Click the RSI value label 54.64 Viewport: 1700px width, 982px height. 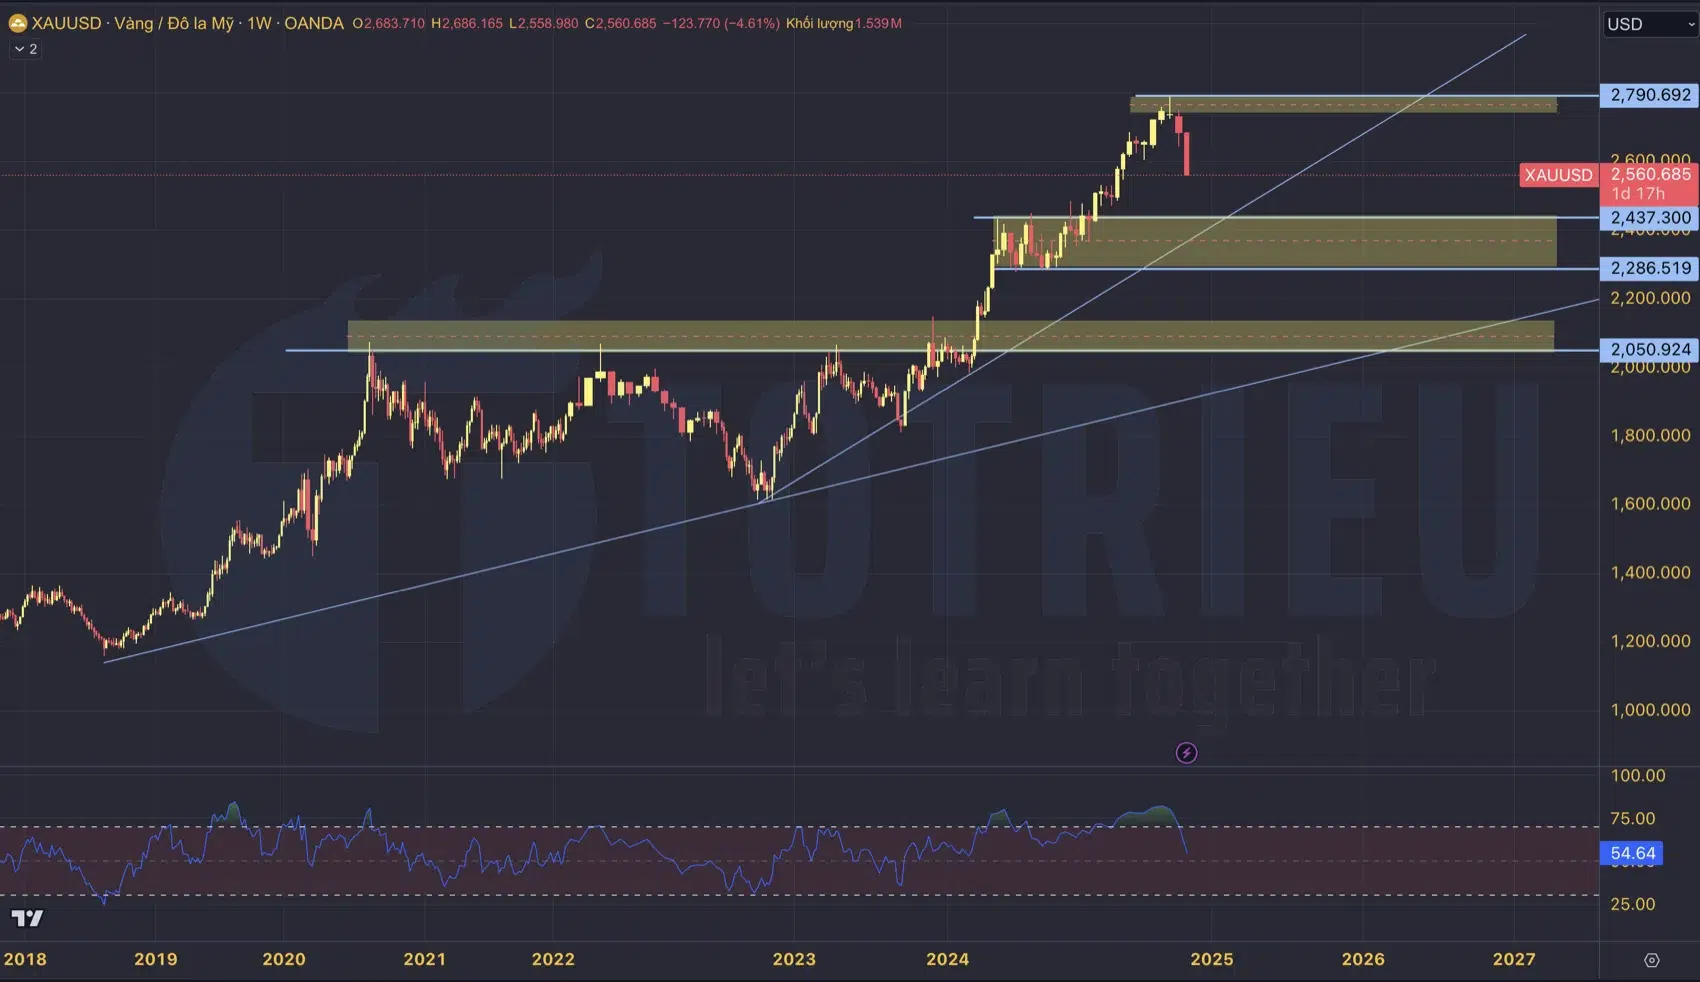(x=1632, y=853)
